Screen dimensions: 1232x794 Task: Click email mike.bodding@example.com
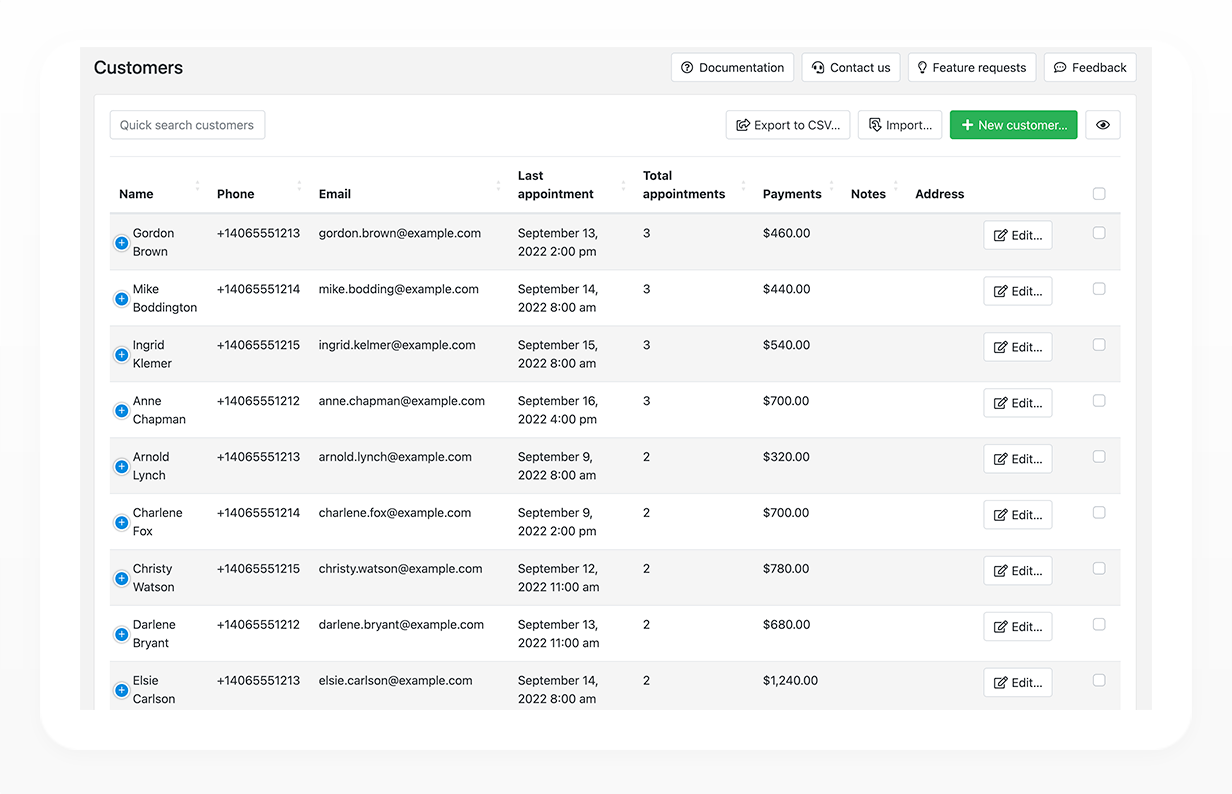point(399,289)
